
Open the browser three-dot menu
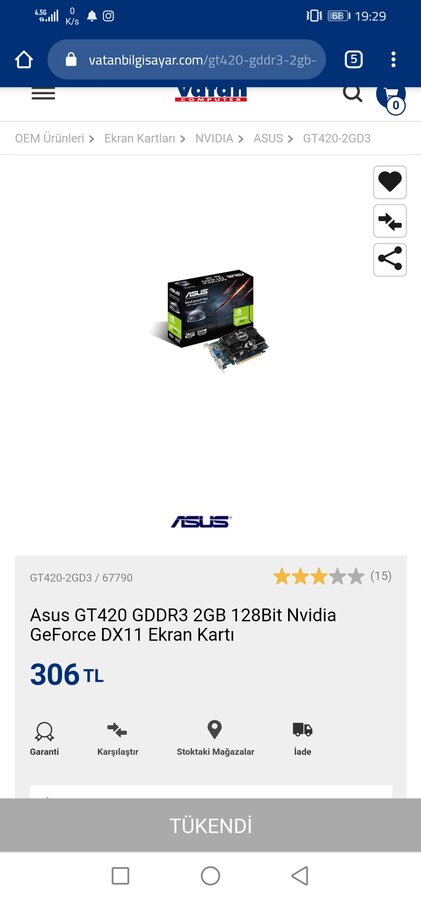pos(393,60)
